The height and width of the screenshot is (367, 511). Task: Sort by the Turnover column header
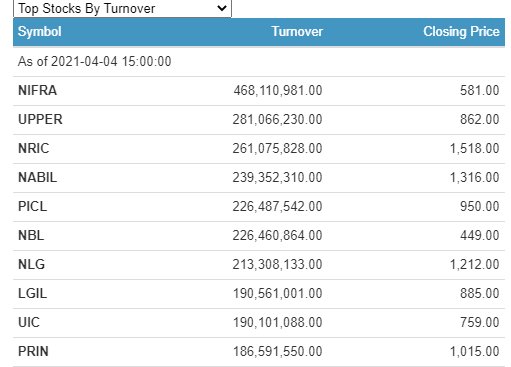point(297,32)
